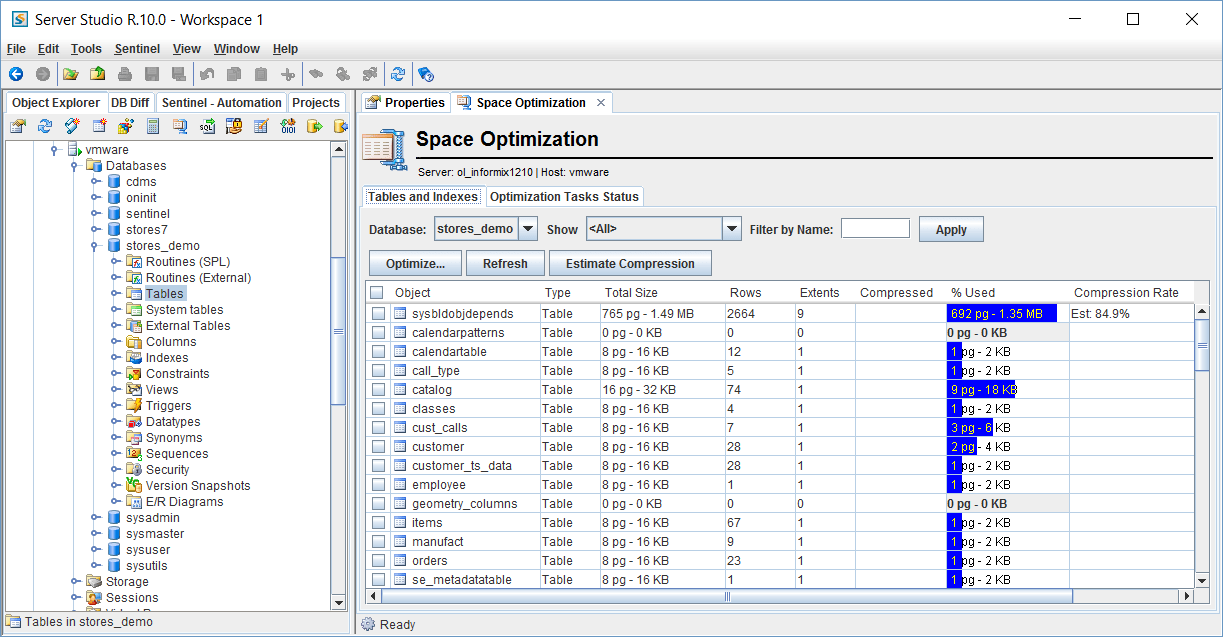1223x637 pixels.
Task: Click the blue usage bar for sysbldobjdepends
Action: click(1001, 314)
